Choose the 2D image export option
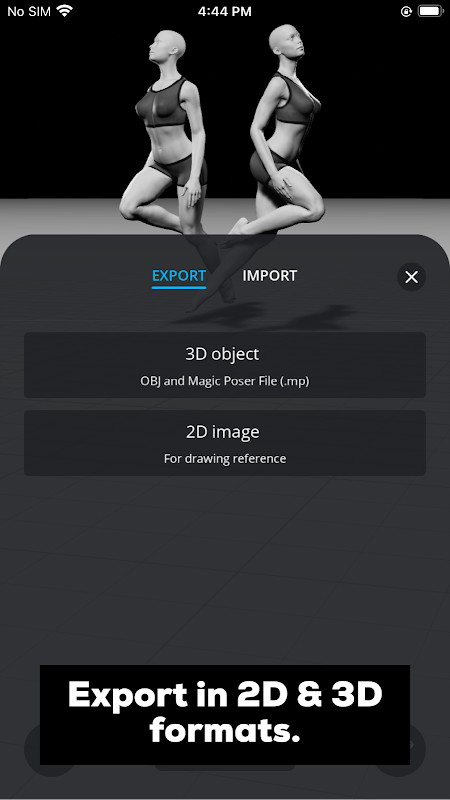Screen dimensions: 450x800 [x=225, y=443]
